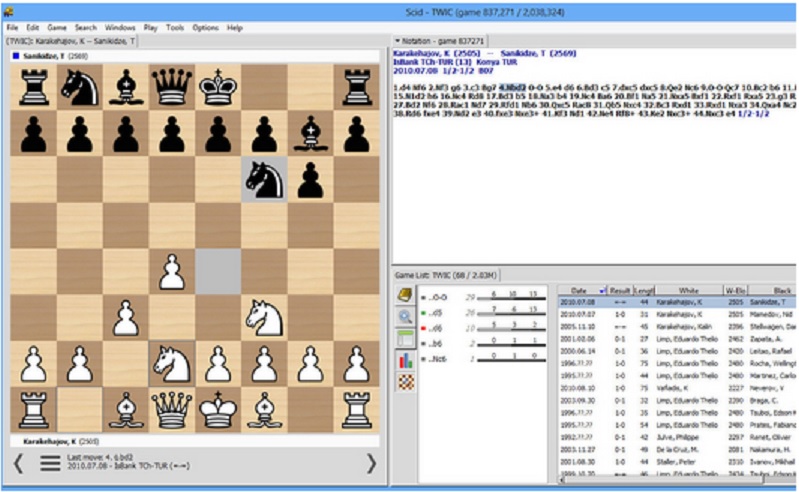
Task: Click the chessboard position filter icon
Action: point(405,382)
